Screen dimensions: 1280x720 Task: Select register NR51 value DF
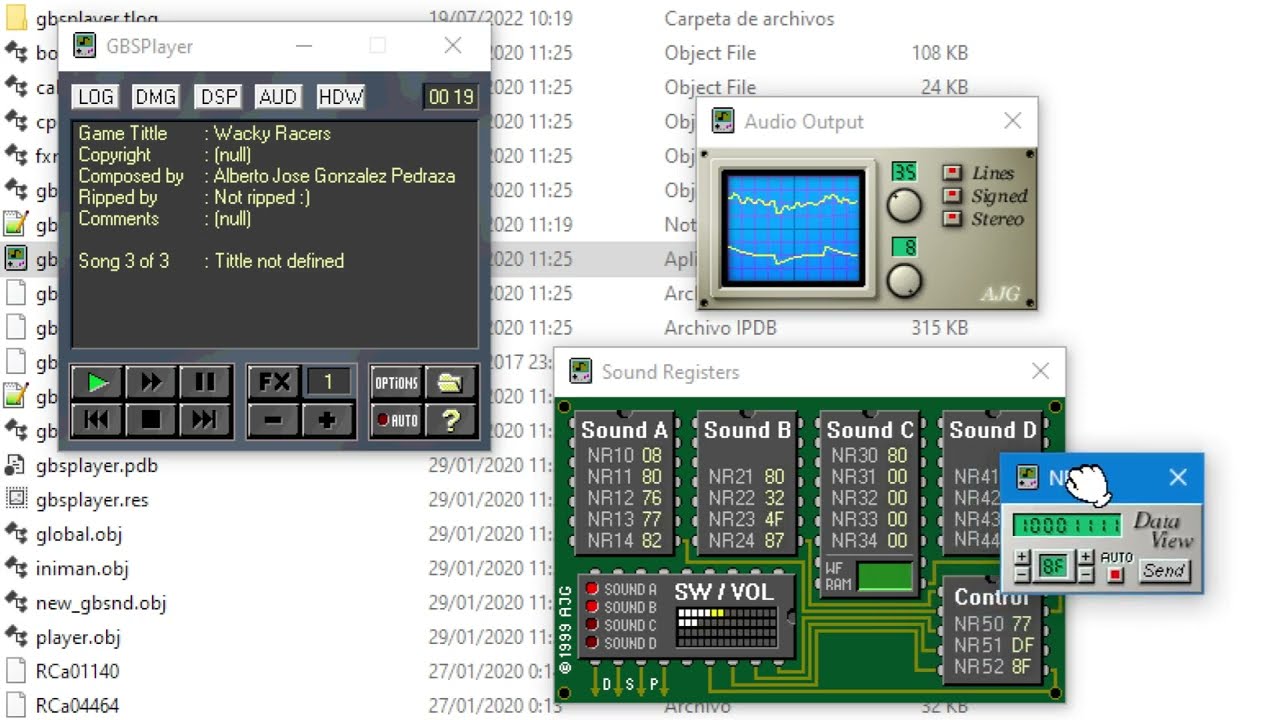click(993, 645)
